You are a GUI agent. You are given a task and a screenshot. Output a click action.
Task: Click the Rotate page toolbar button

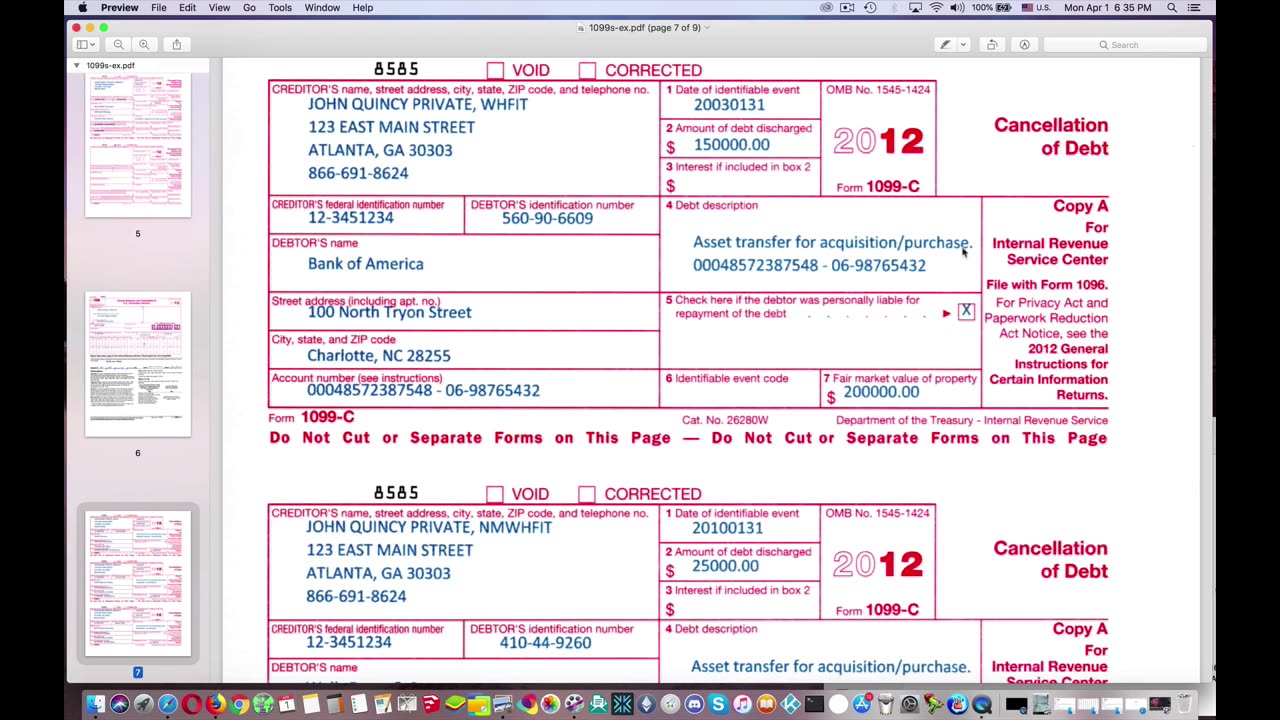(992, 44)
